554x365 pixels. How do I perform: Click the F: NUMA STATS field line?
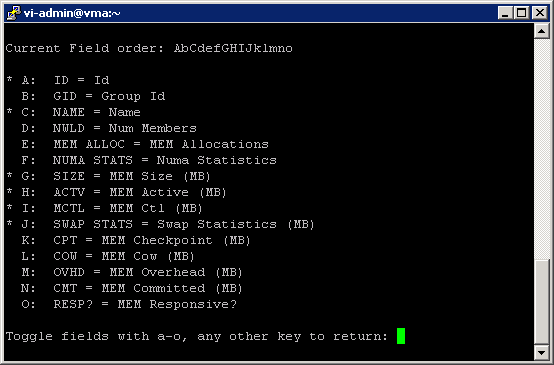click(x=149, y=160)
